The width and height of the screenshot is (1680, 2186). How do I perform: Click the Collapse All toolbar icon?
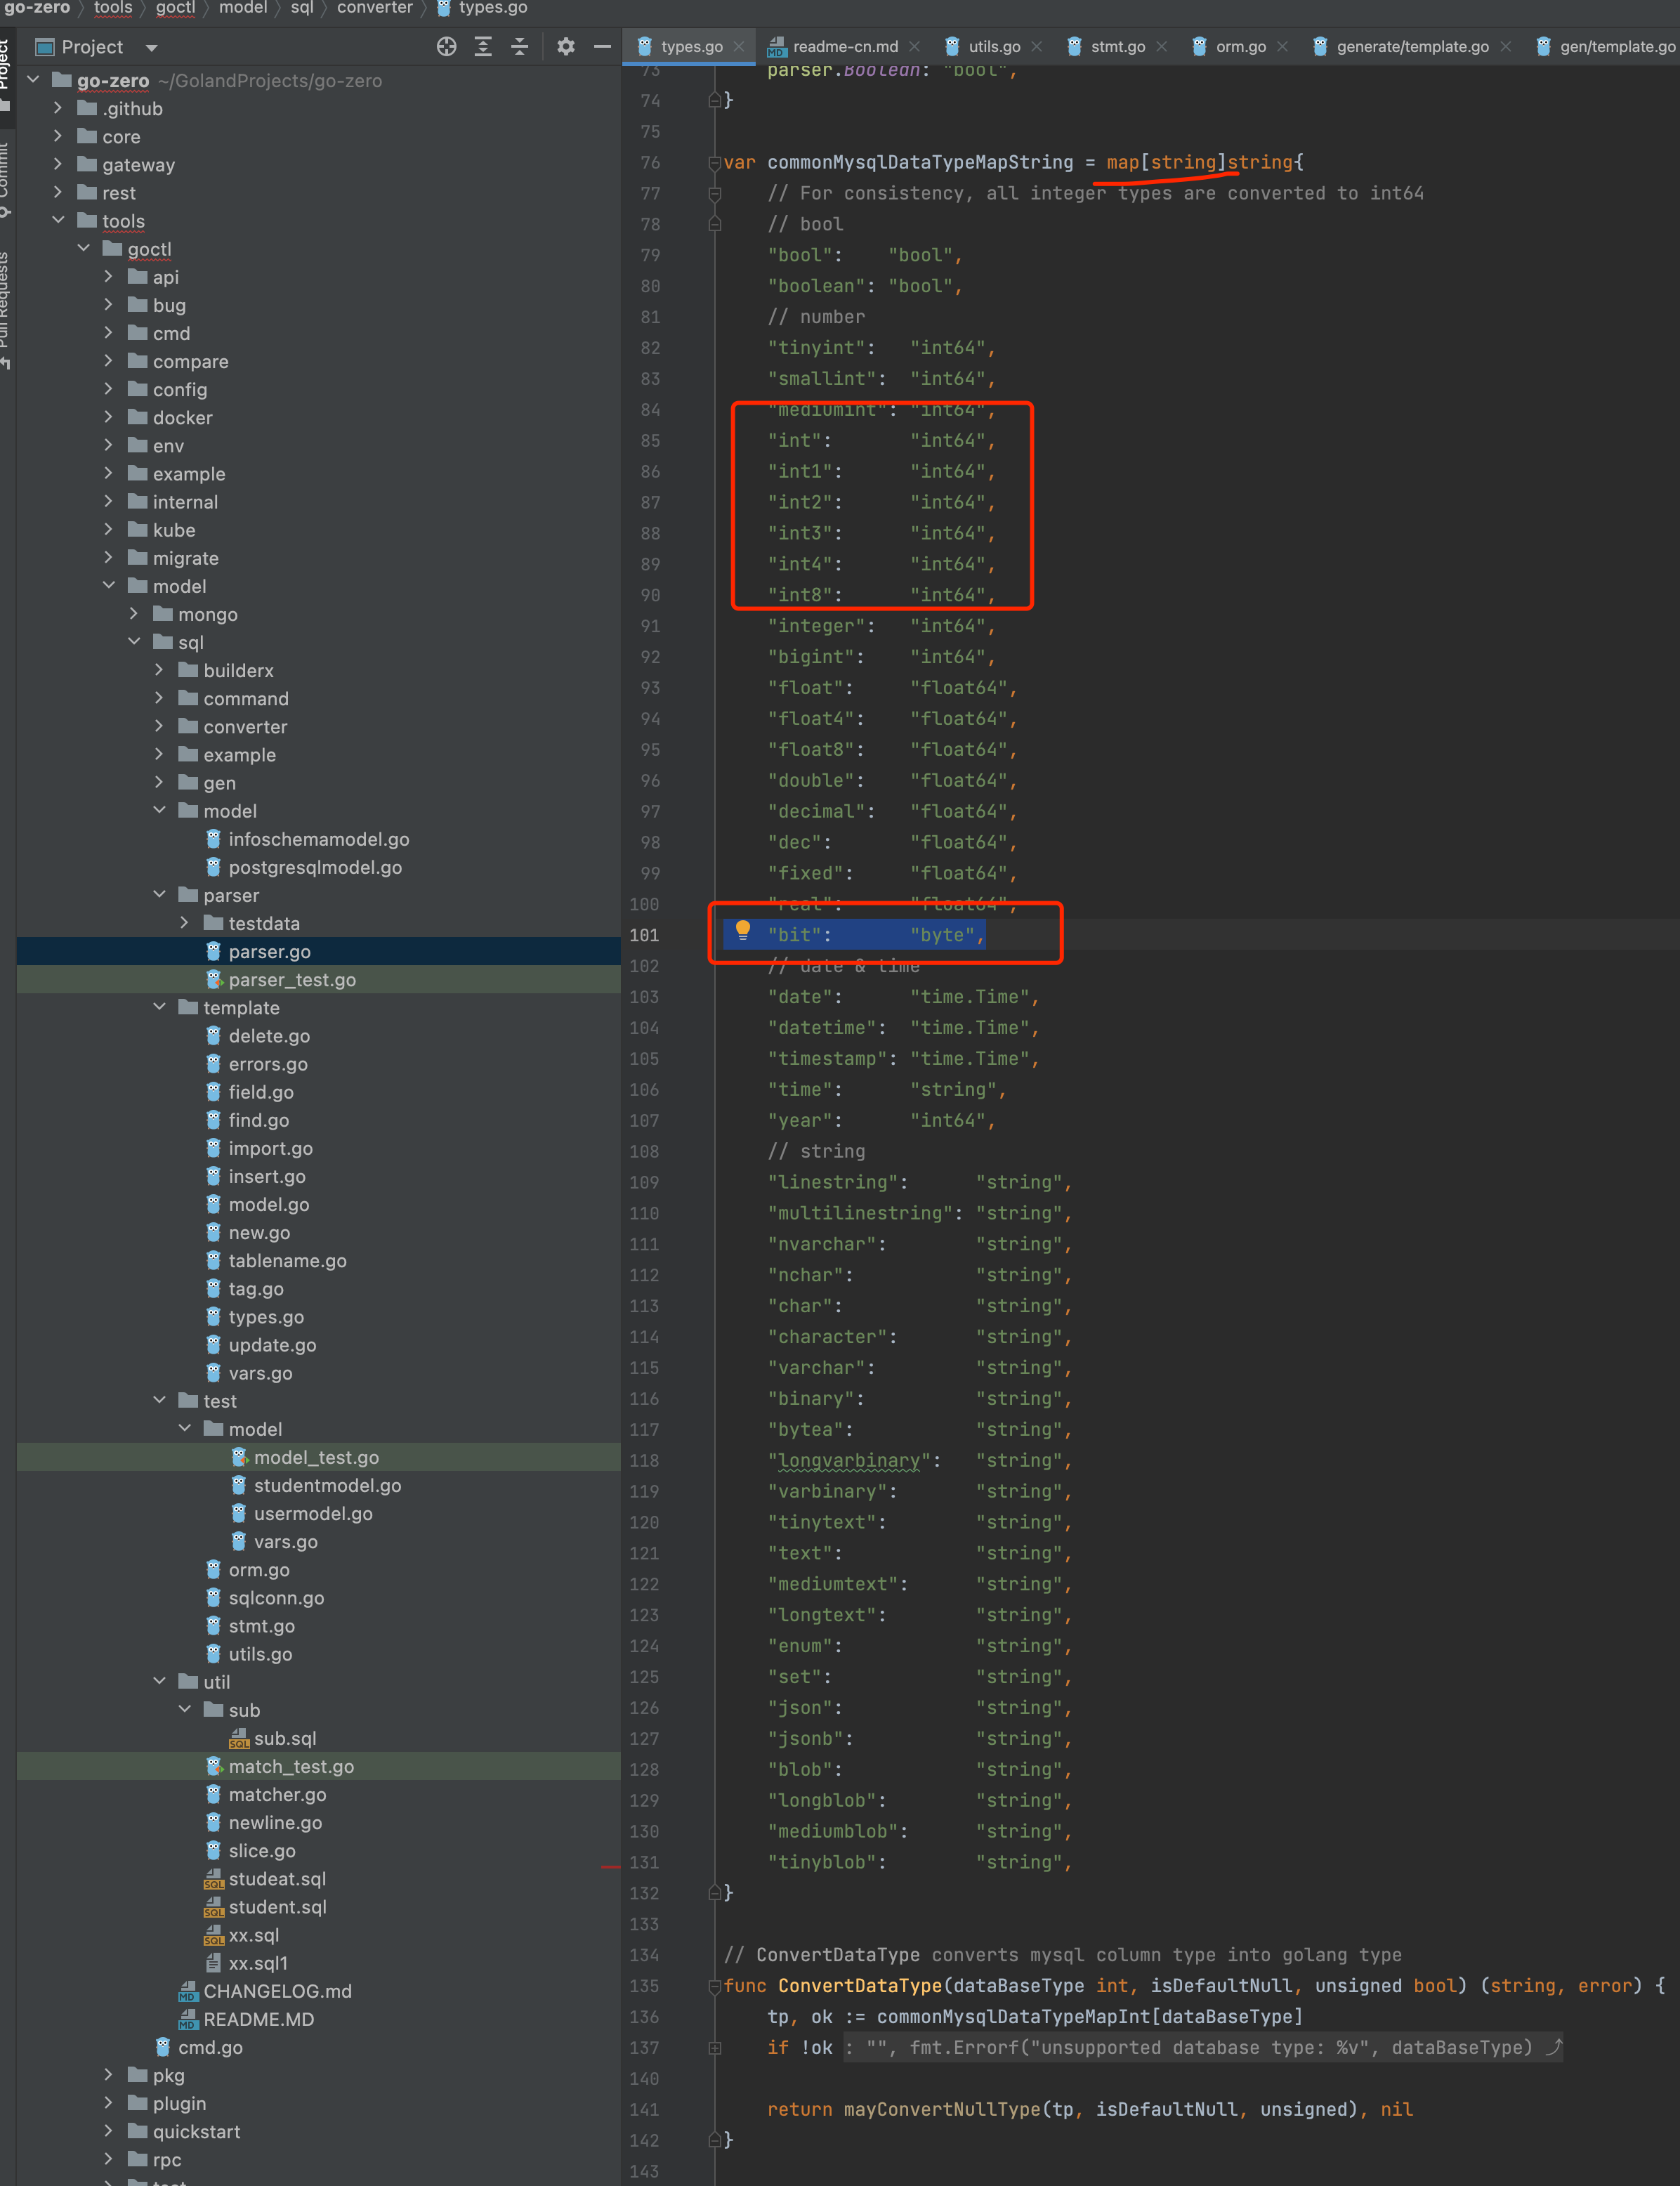tap(519, 47)
